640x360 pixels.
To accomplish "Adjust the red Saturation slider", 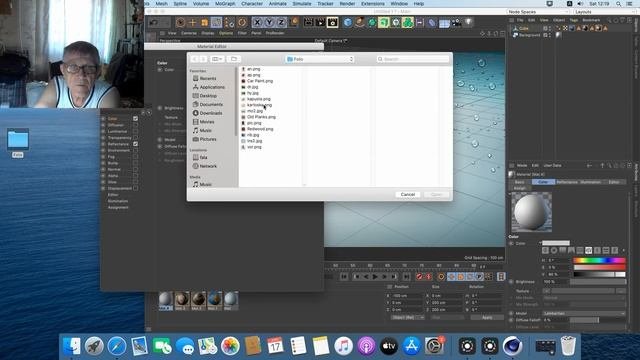I will click(599, 267).
